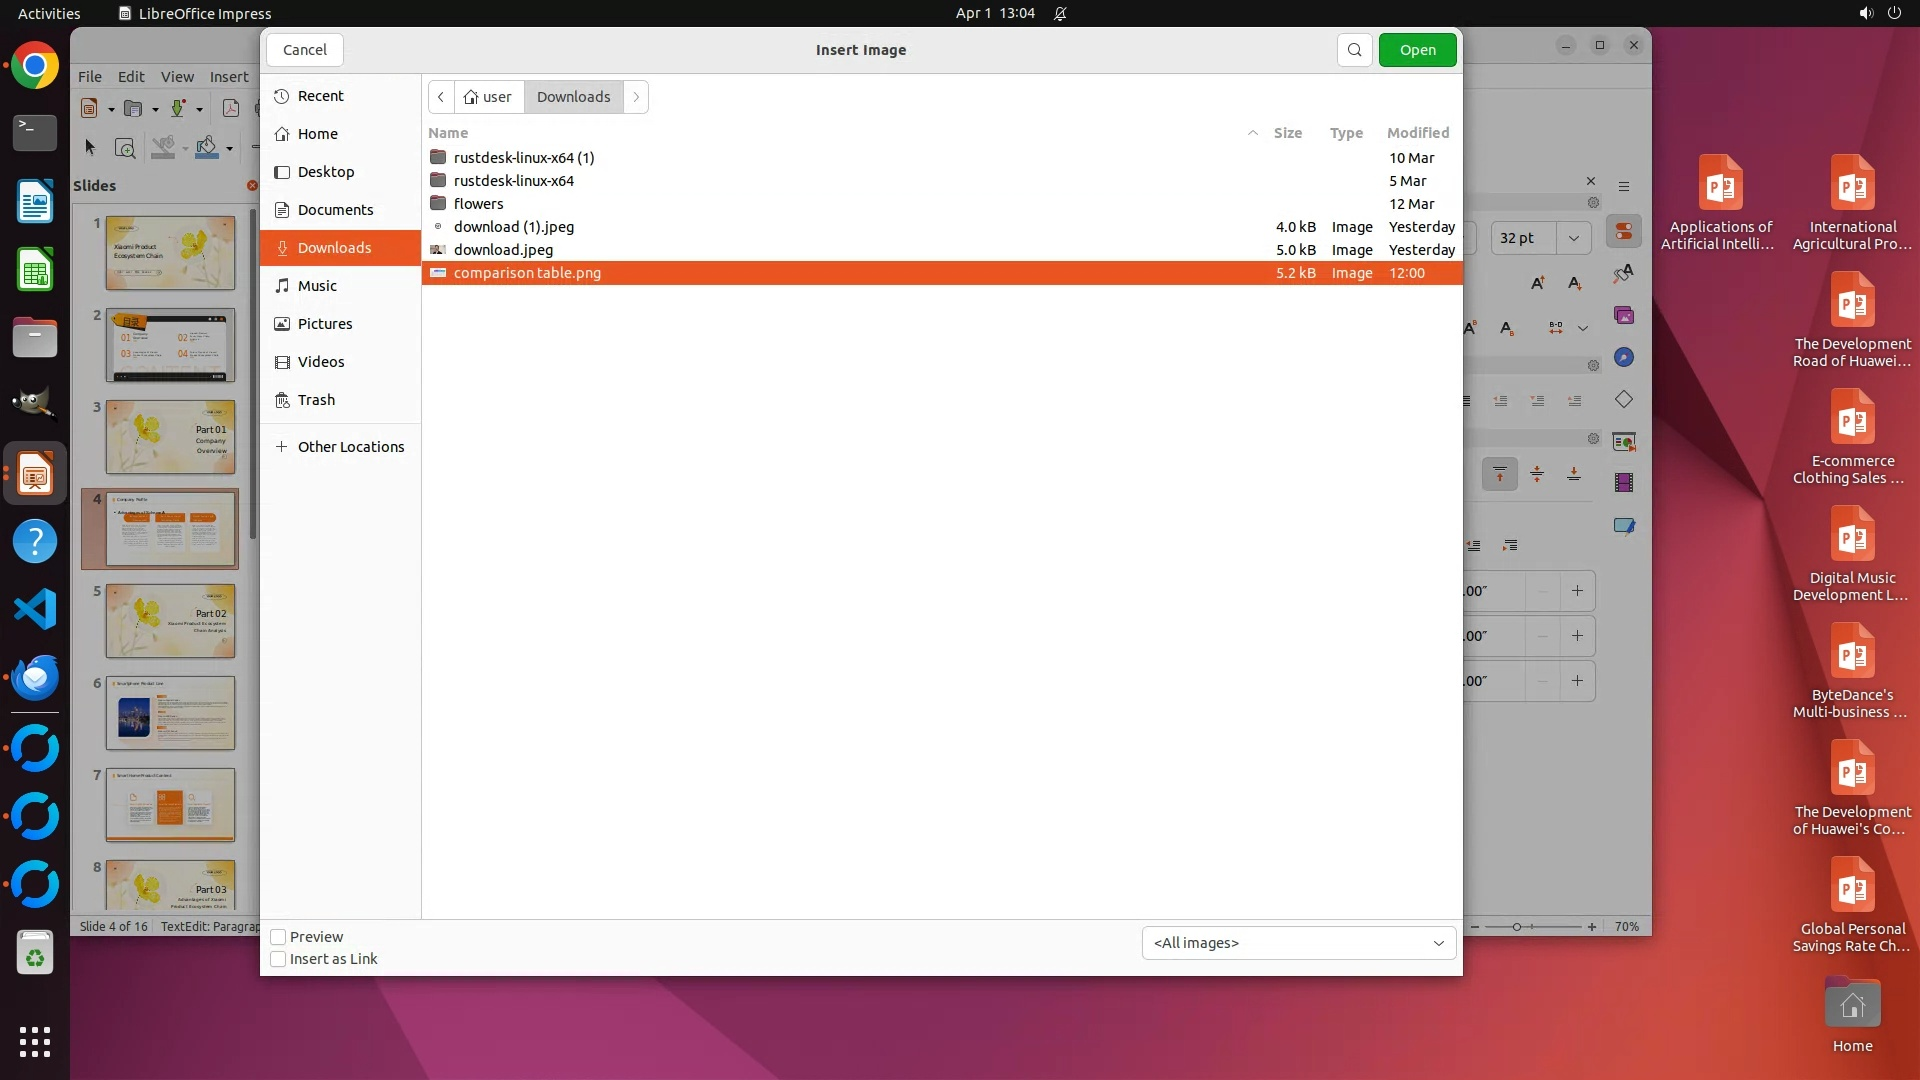The height and width of the screenshot is (1080, 1920).
Task: Open the Downloads sidebar location
Action: [x=334, y=248]
